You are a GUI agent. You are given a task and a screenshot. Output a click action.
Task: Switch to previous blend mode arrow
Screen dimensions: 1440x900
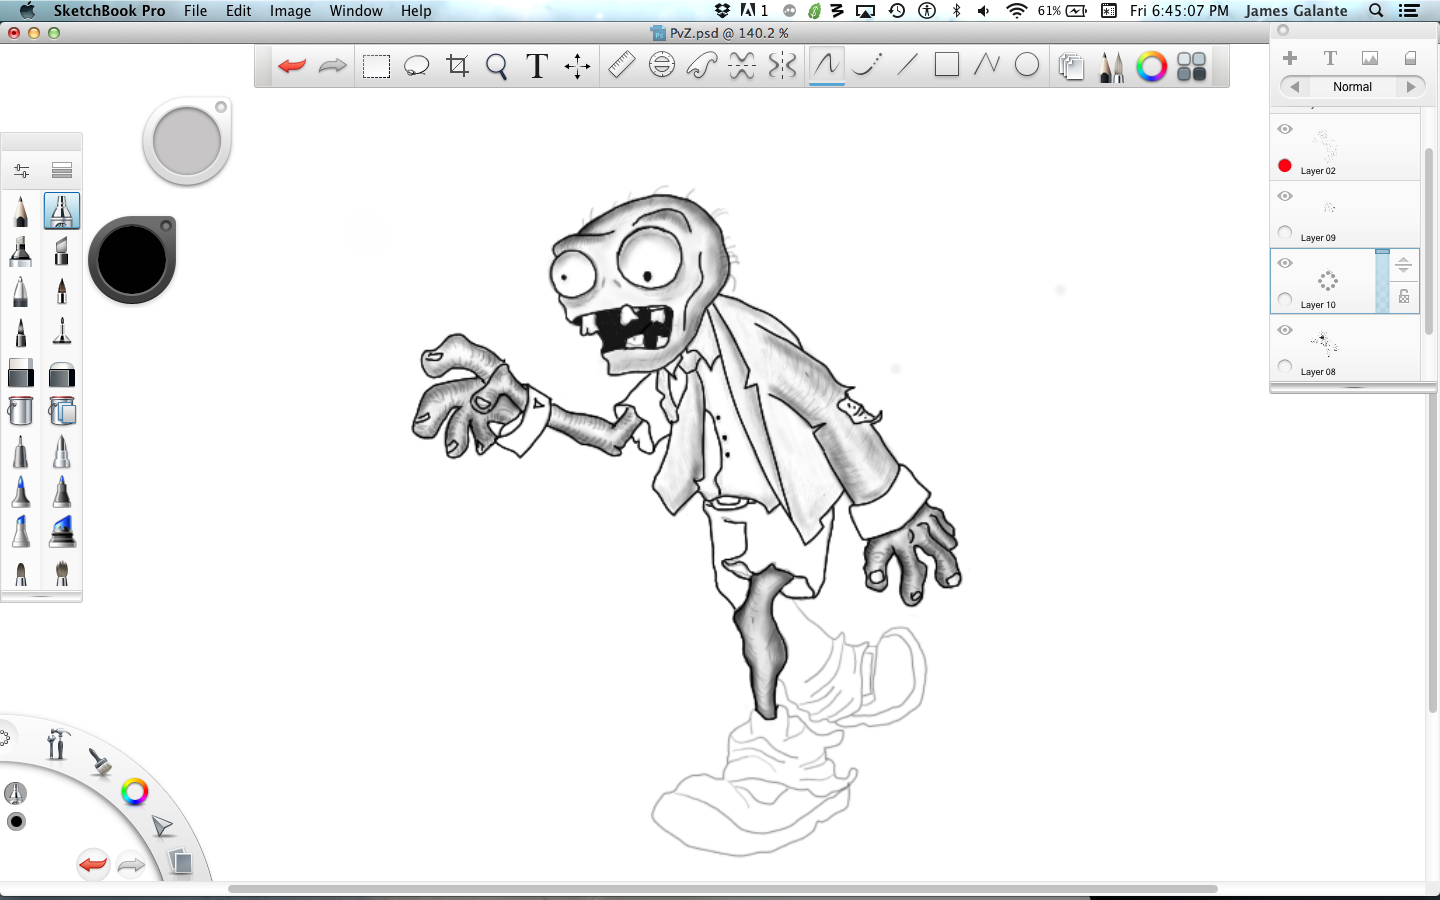[x=1294, y=87]
